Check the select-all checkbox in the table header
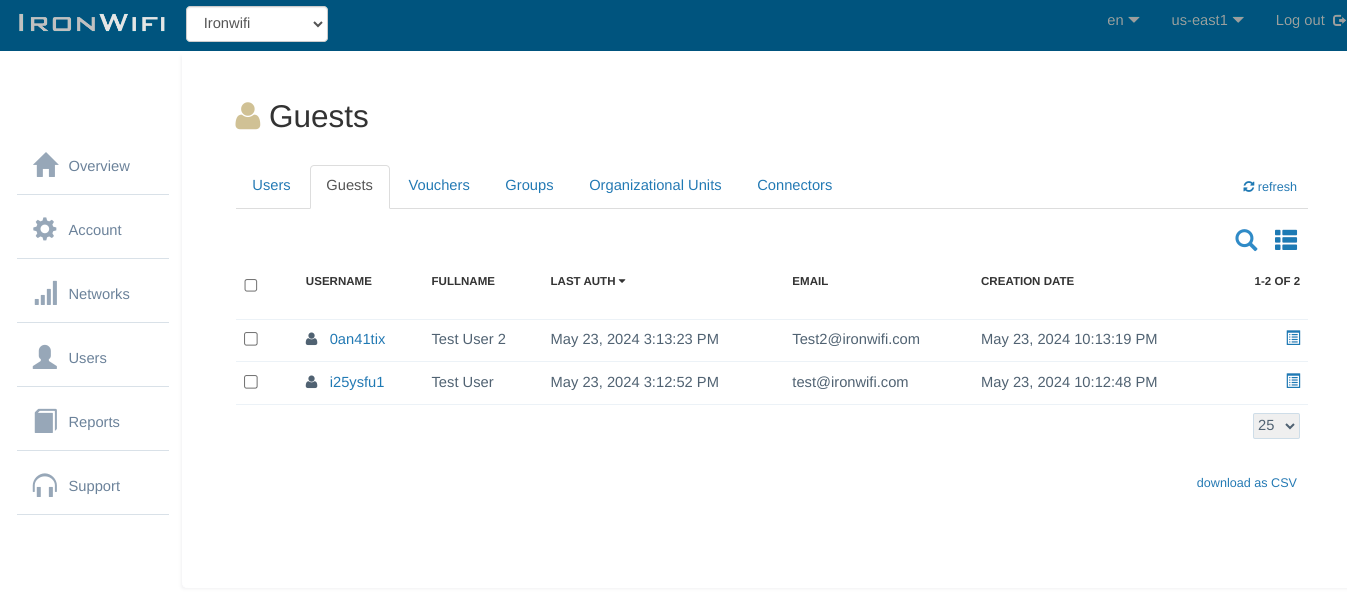 coord(250,285)
